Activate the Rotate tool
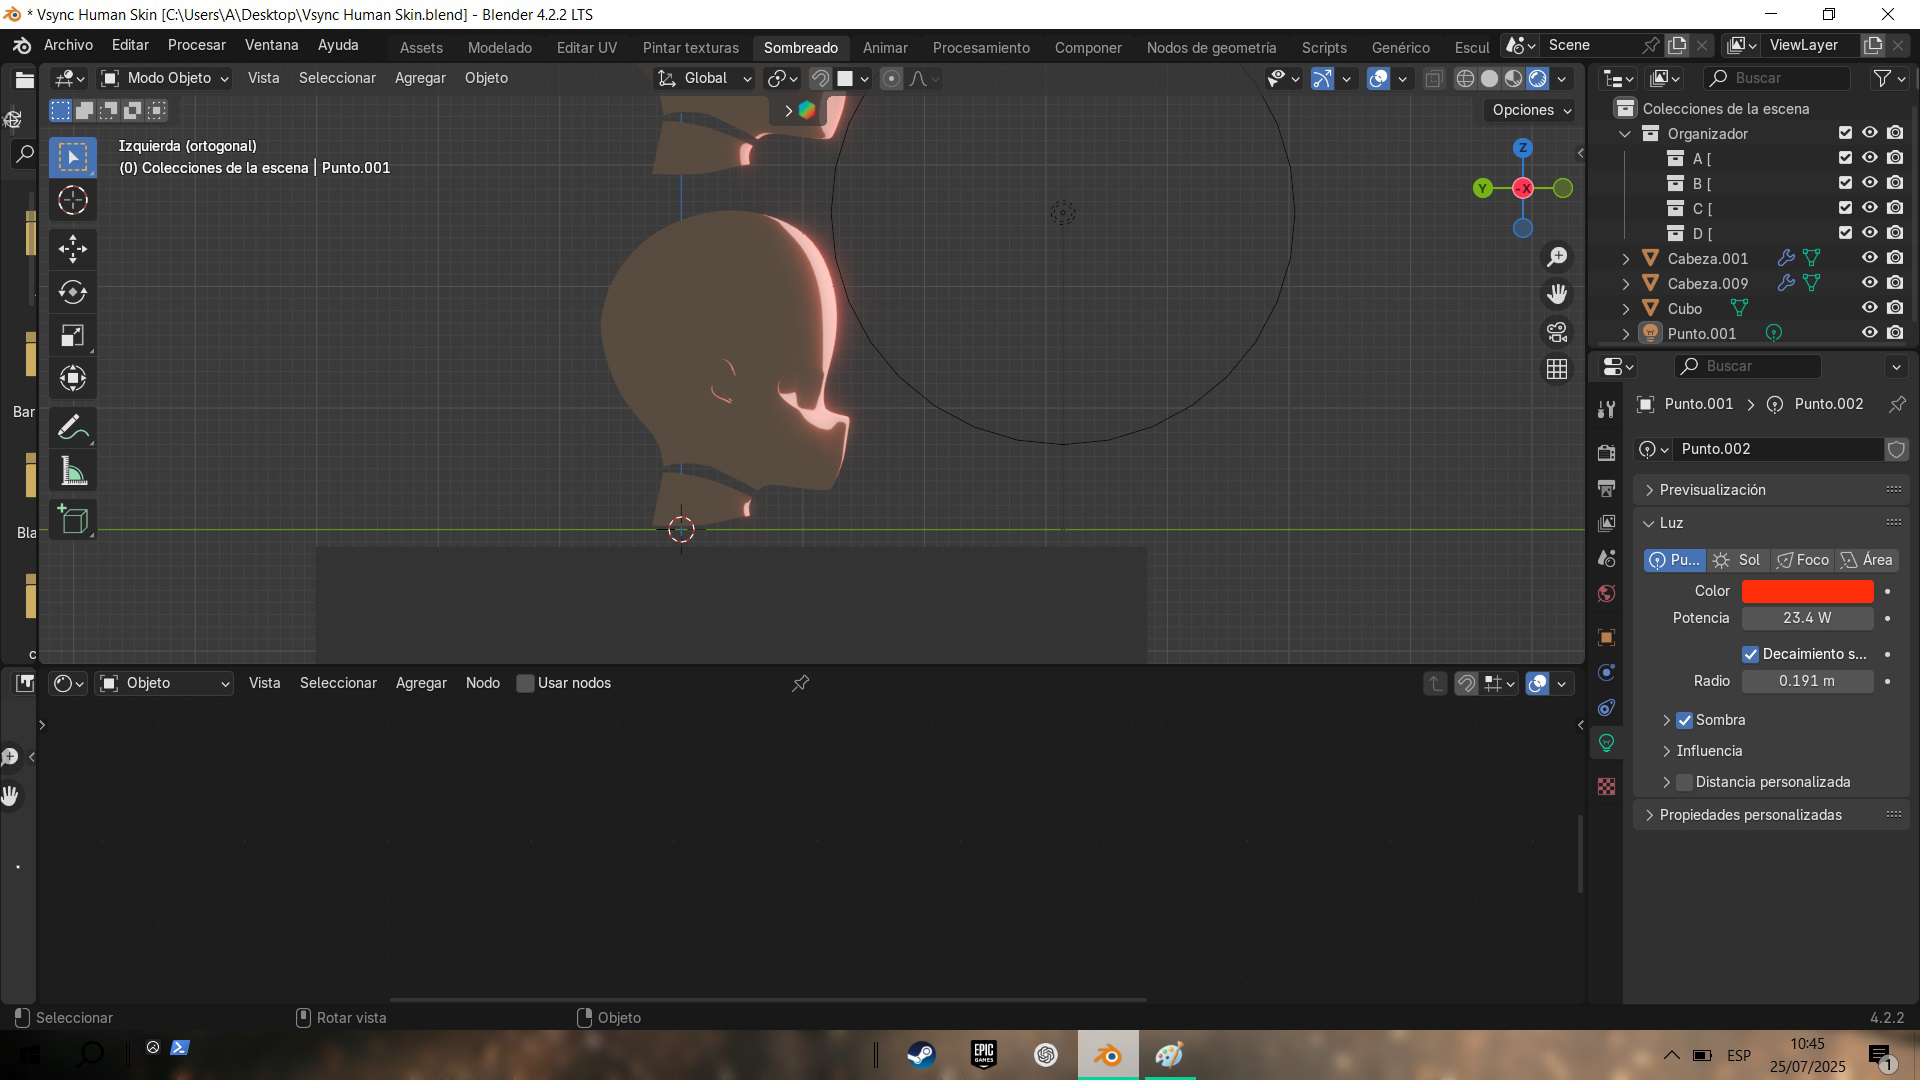Image resolution: width=1924 pixels, height=1088 pixels. (x=72, y=292)
